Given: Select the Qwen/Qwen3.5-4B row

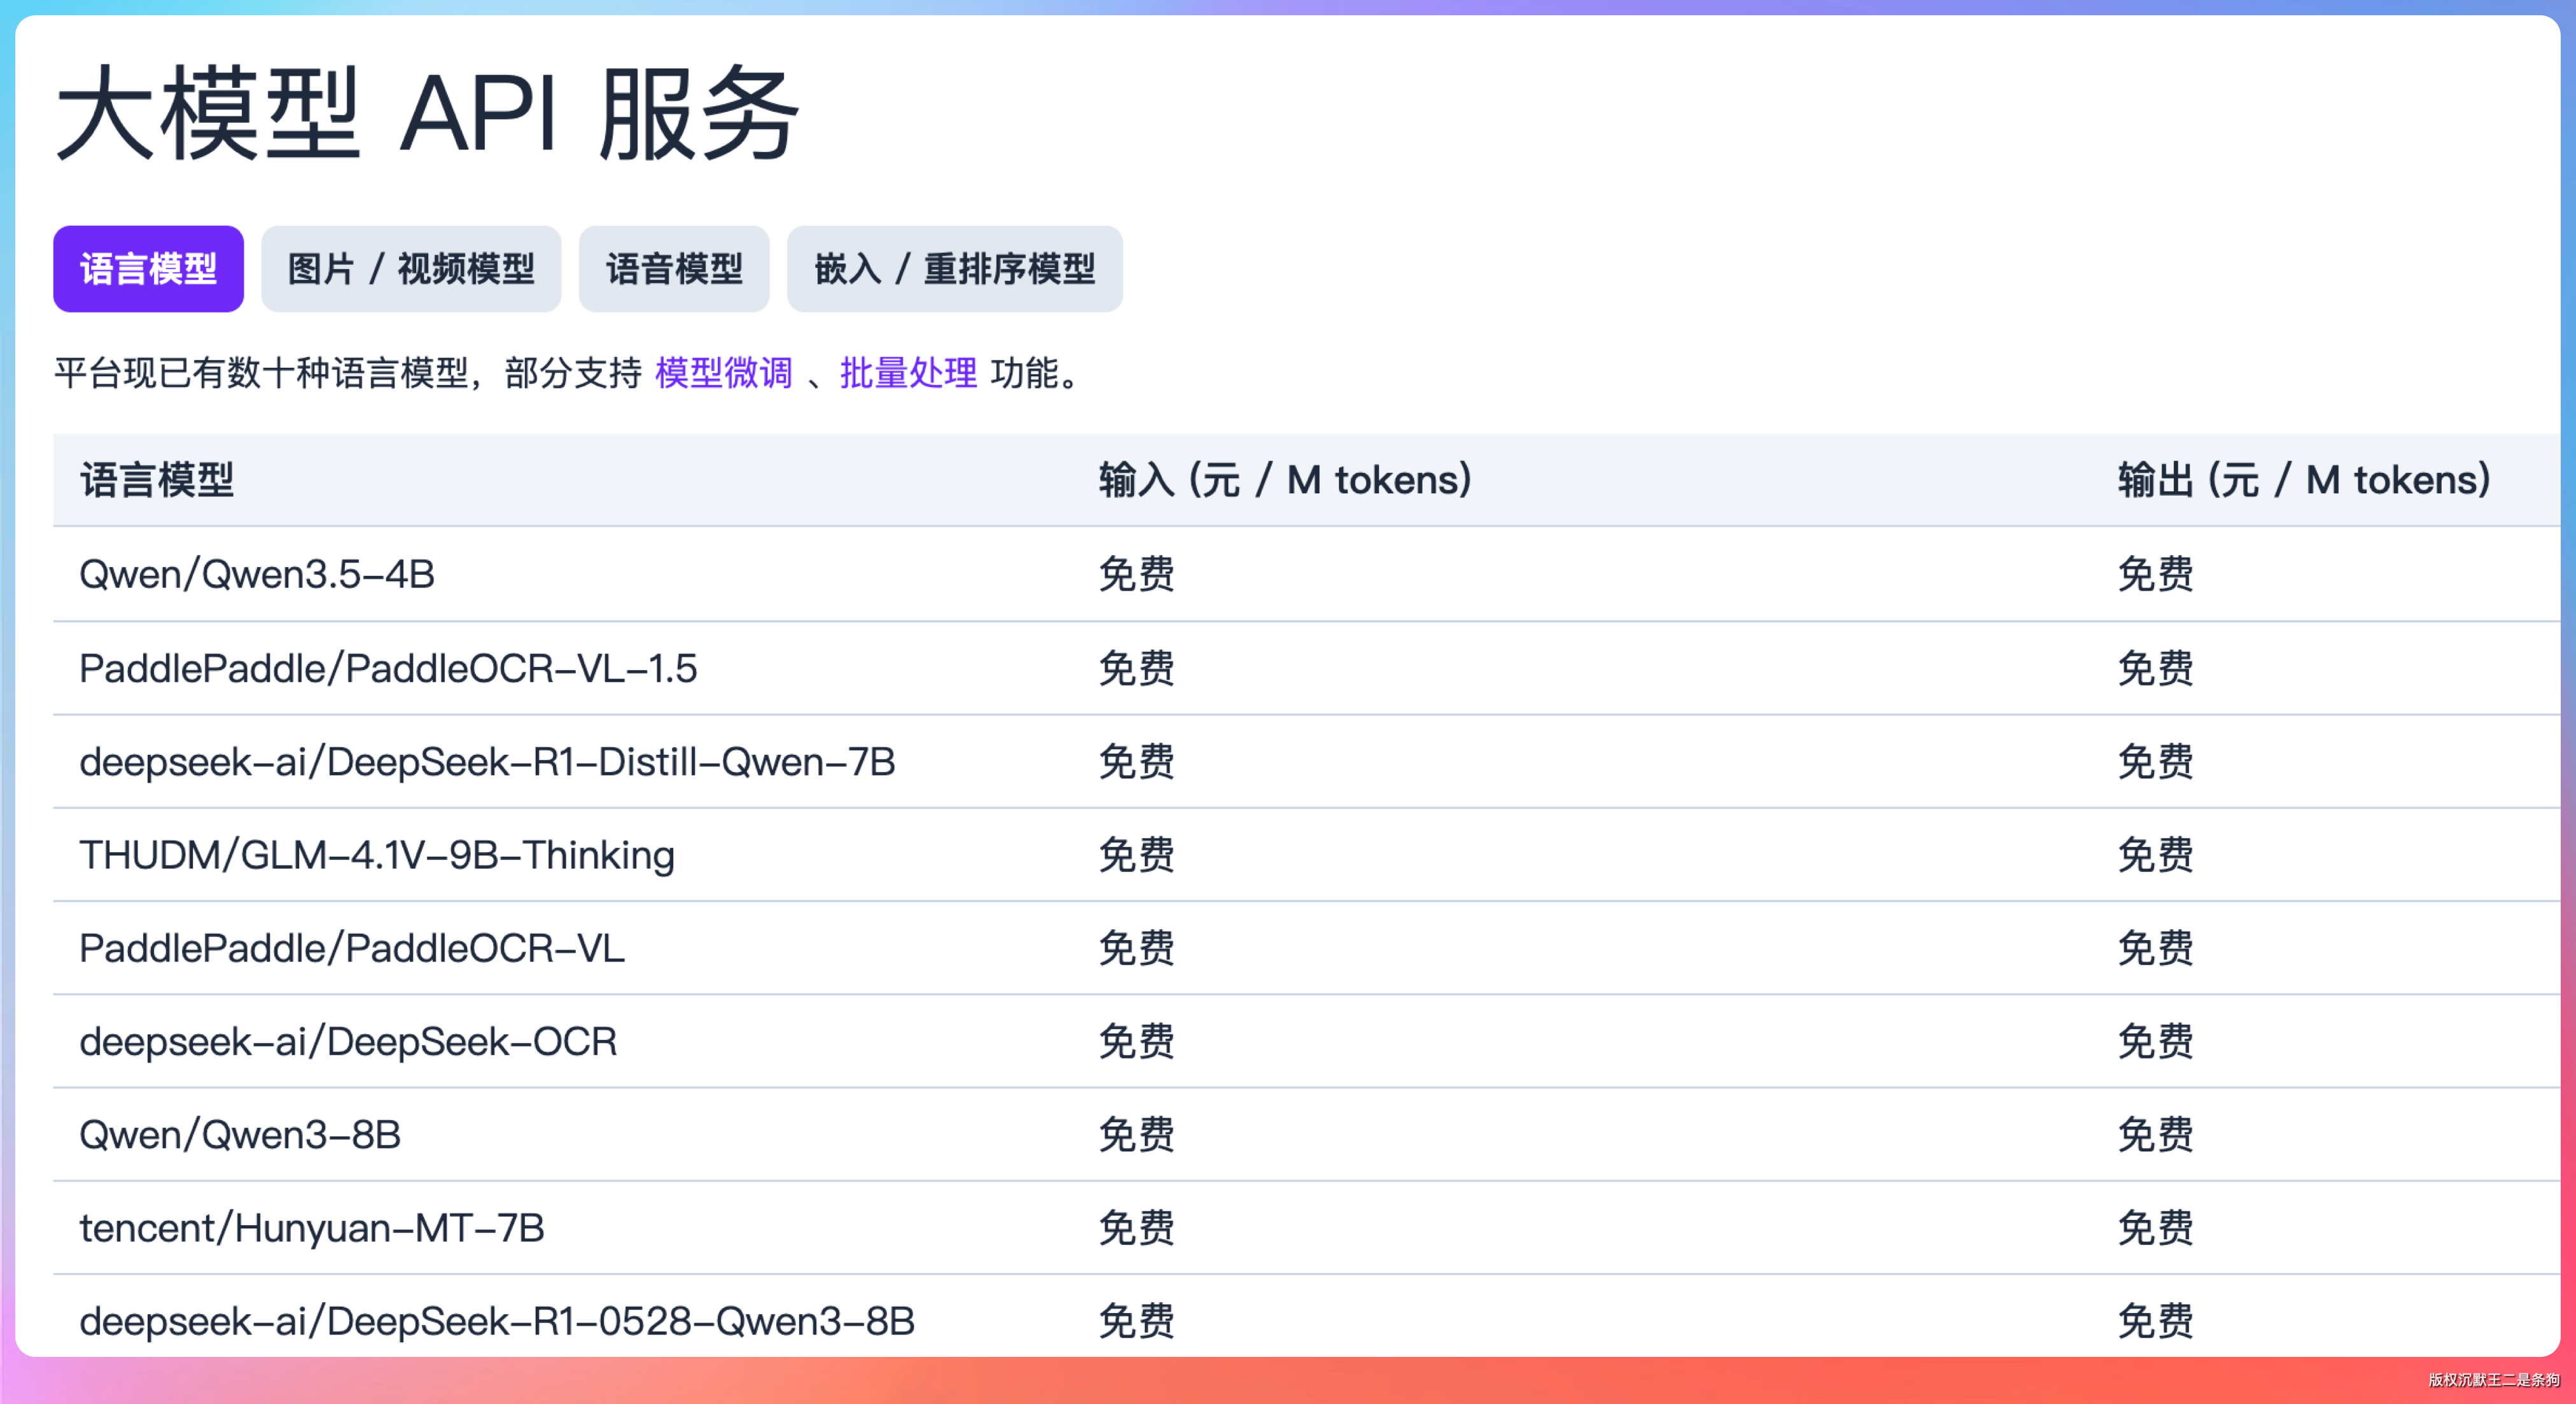Looking at the screenshot, I should pos(257,574).
